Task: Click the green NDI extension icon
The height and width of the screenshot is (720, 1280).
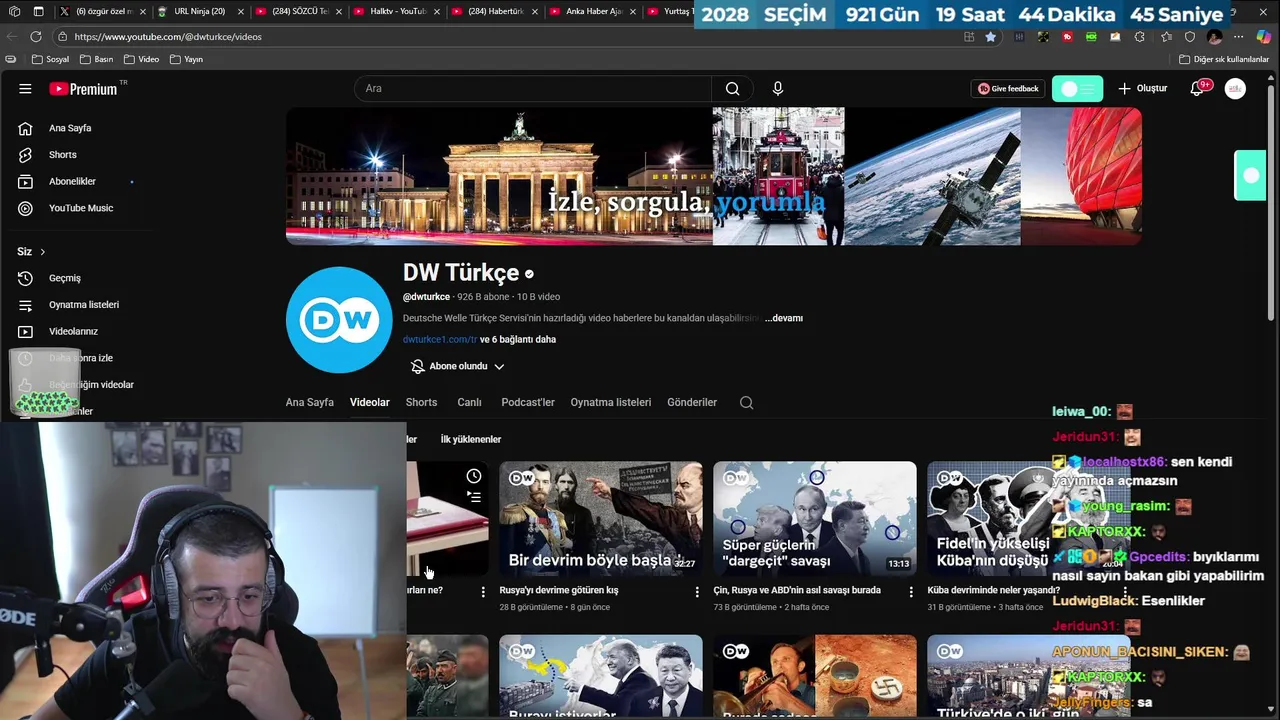Action: click(x=1091, y=36)
